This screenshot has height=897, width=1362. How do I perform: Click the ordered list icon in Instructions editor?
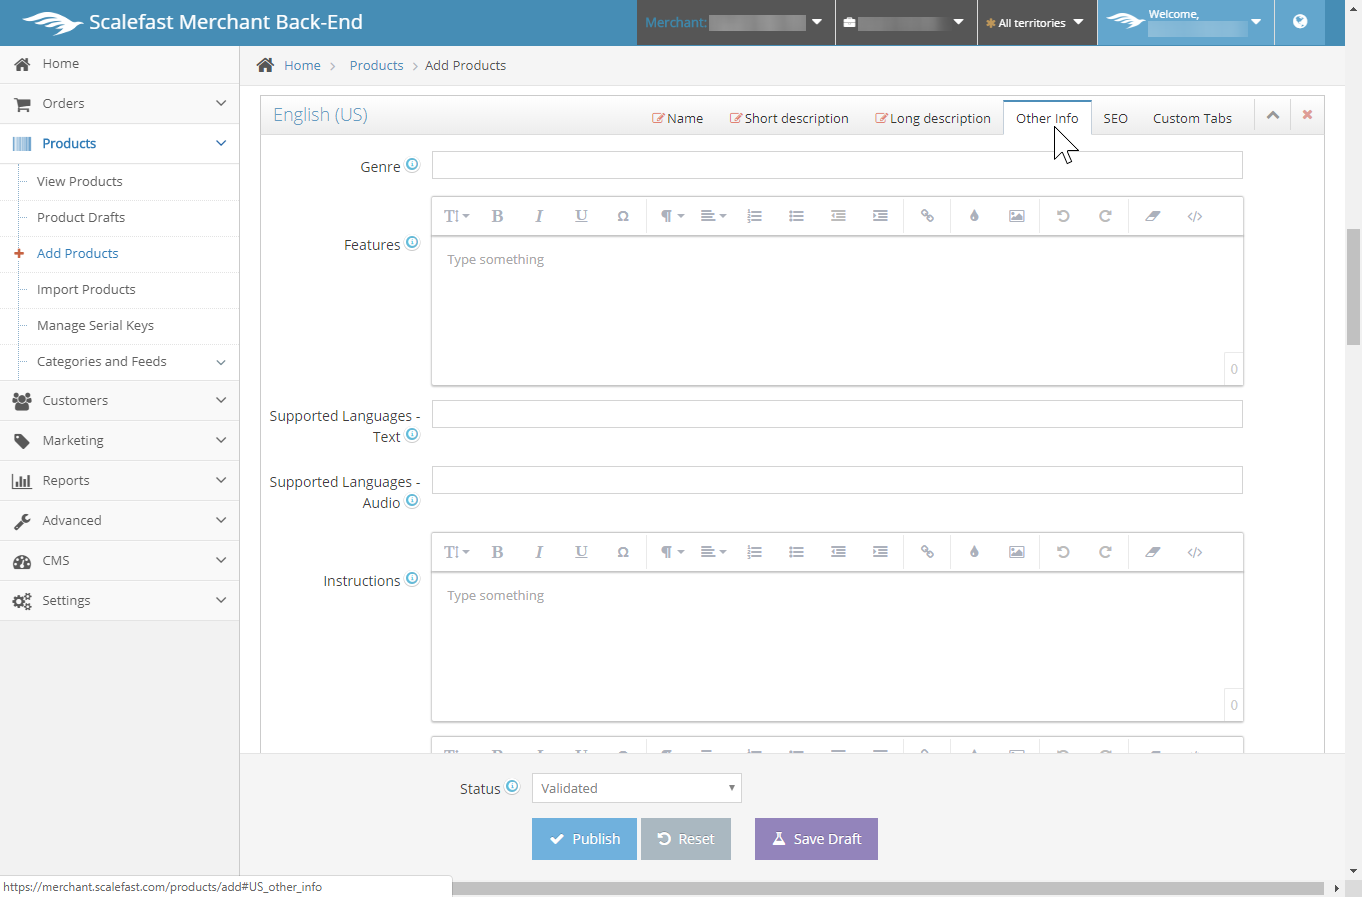[x=754, y=552]
